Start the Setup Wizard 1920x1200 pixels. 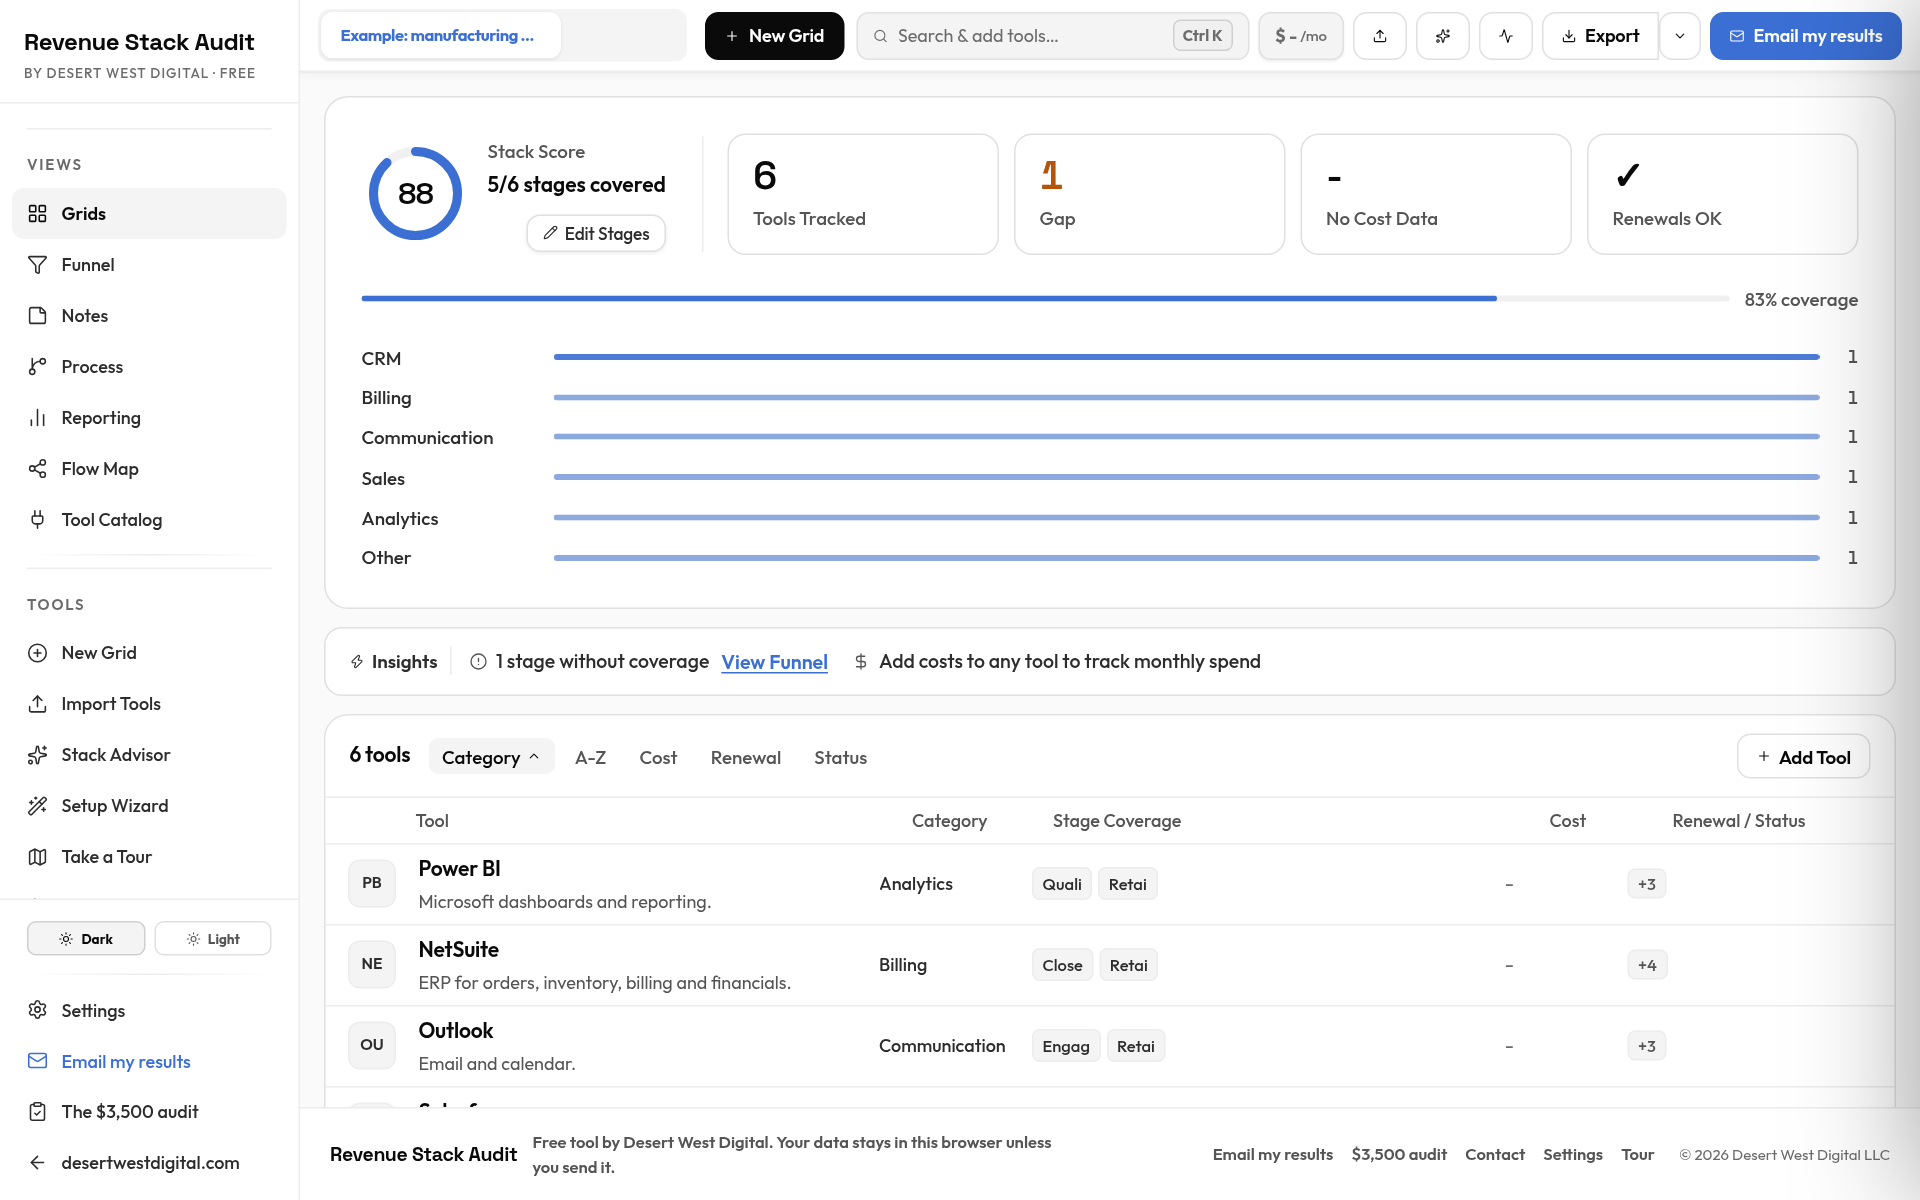click(x=149, y=805)
